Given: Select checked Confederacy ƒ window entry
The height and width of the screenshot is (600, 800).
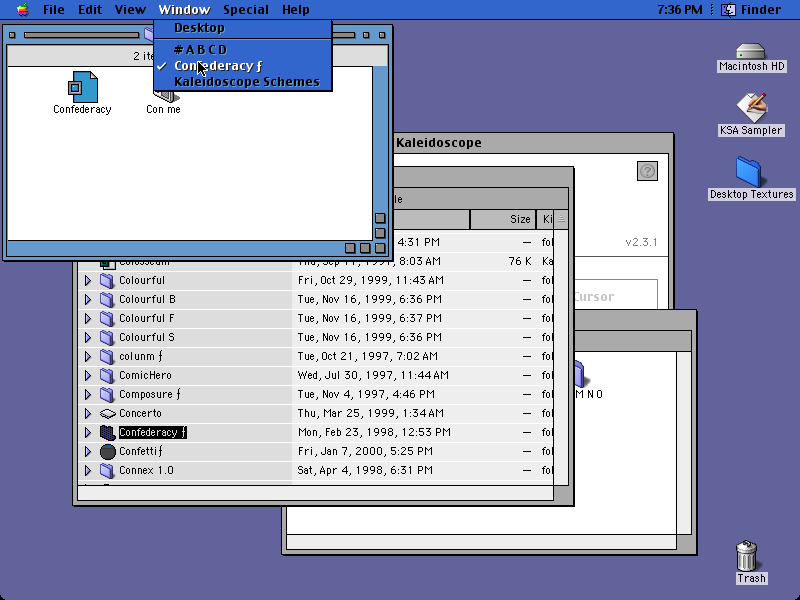Looking at the screenshot, I should pyautogui.click(x=243, y=66).
